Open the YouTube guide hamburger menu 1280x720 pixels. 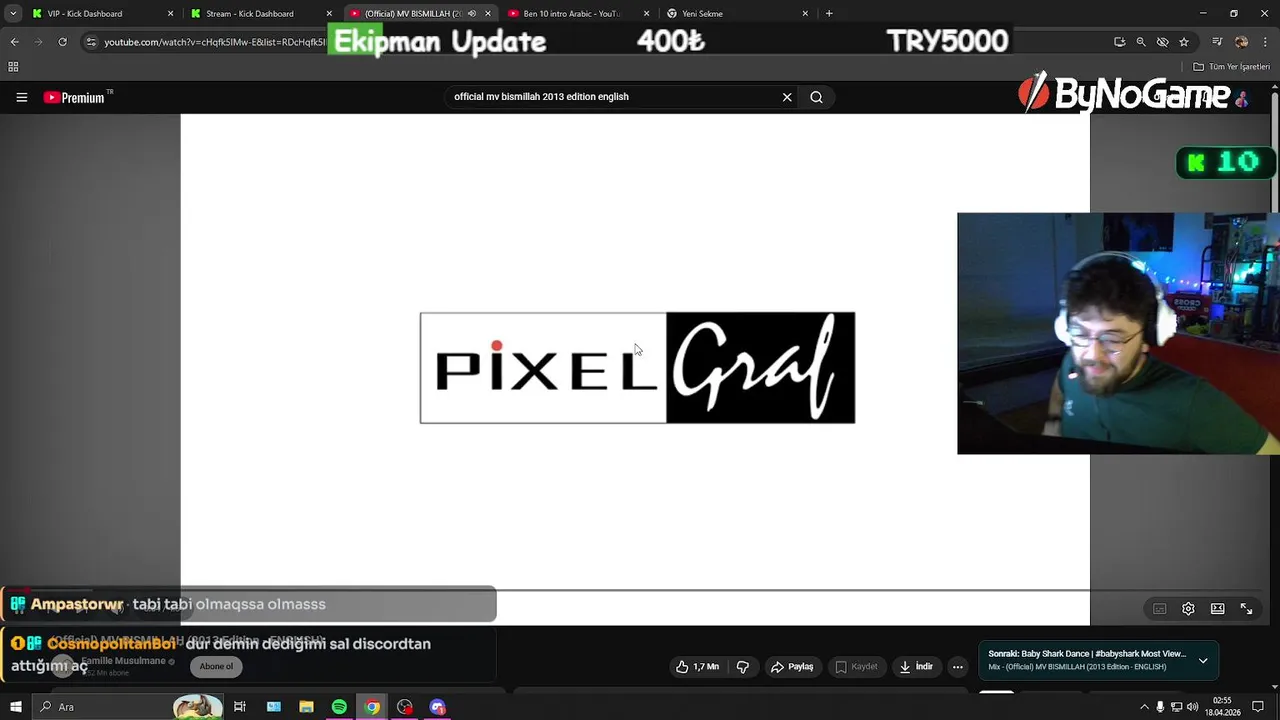[x=21, y=97]
